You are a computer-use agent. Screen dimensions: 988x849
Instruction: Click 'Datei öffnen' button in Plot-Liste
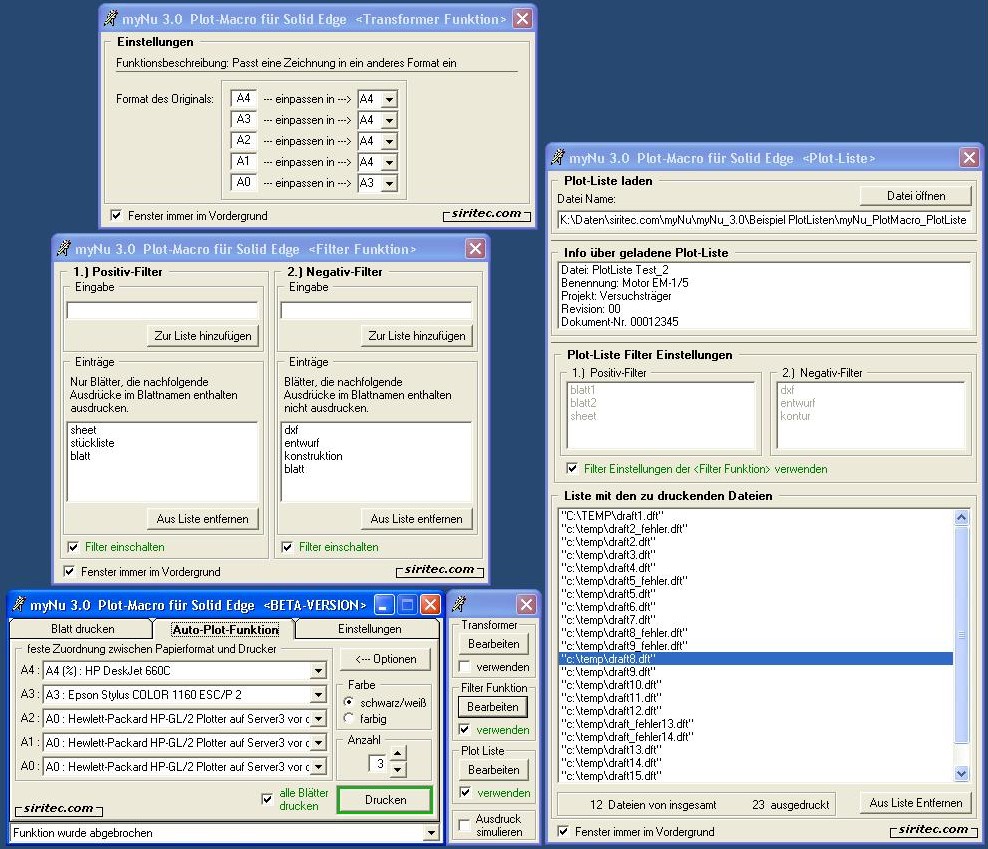coord(916,196)
